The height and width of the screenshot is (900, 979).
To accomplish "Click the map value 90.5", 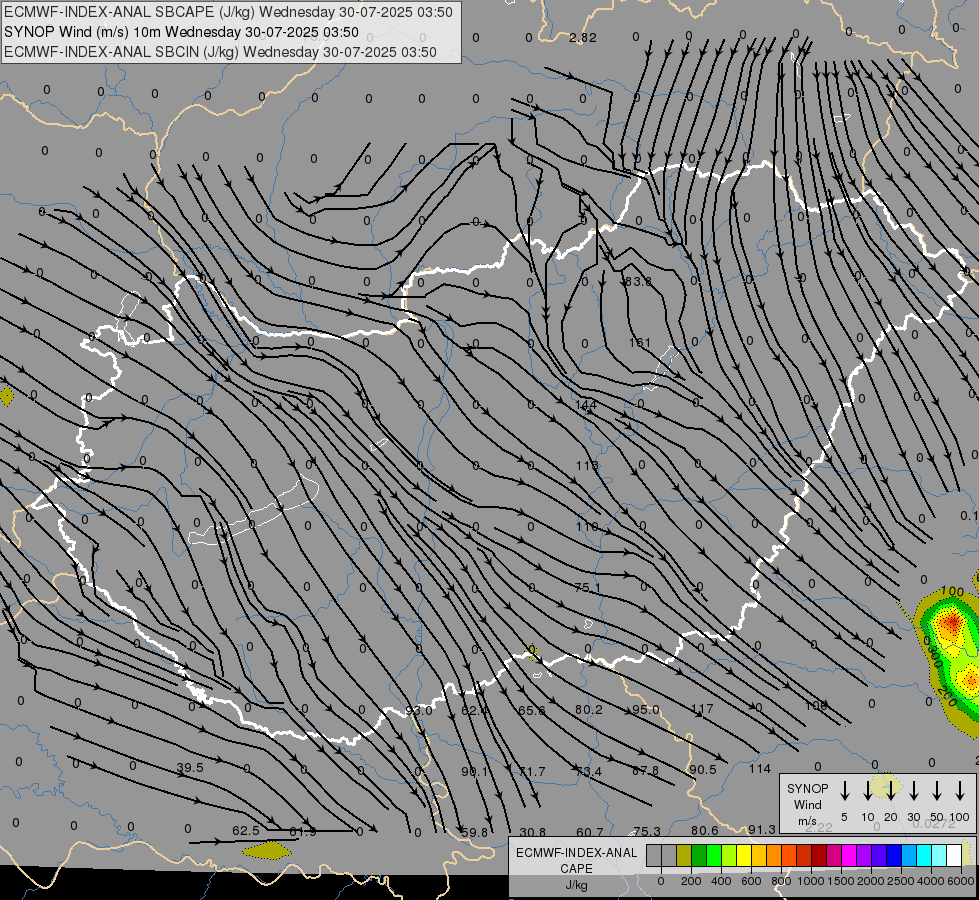I will (702, 770).
